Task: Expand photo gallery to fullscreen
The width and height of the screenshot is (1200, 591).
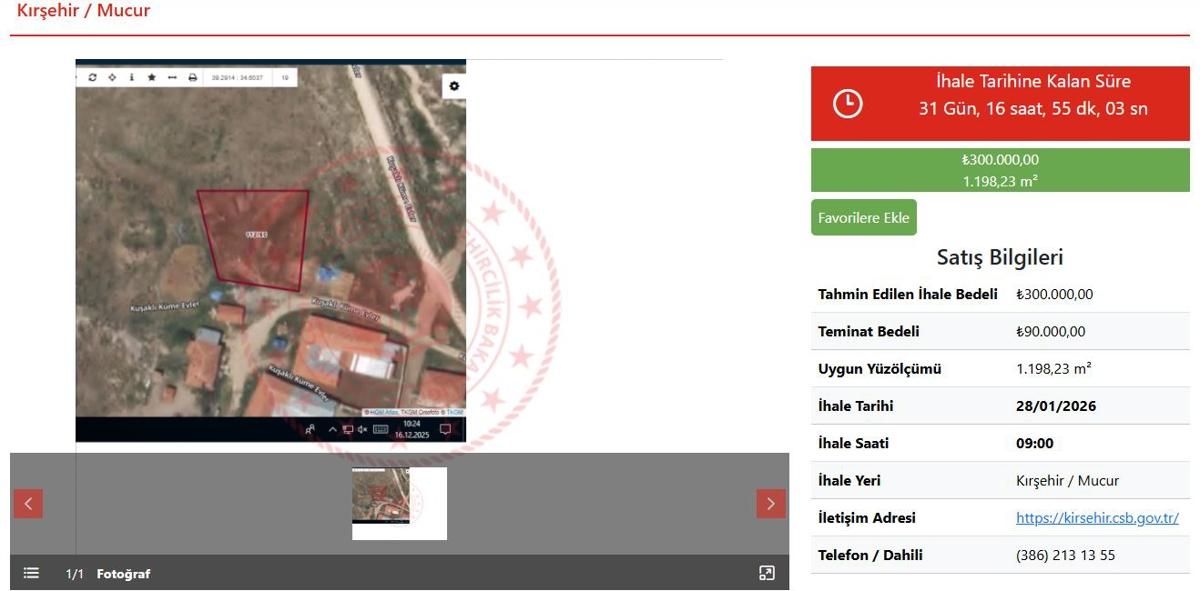Action: pos(767,573)
